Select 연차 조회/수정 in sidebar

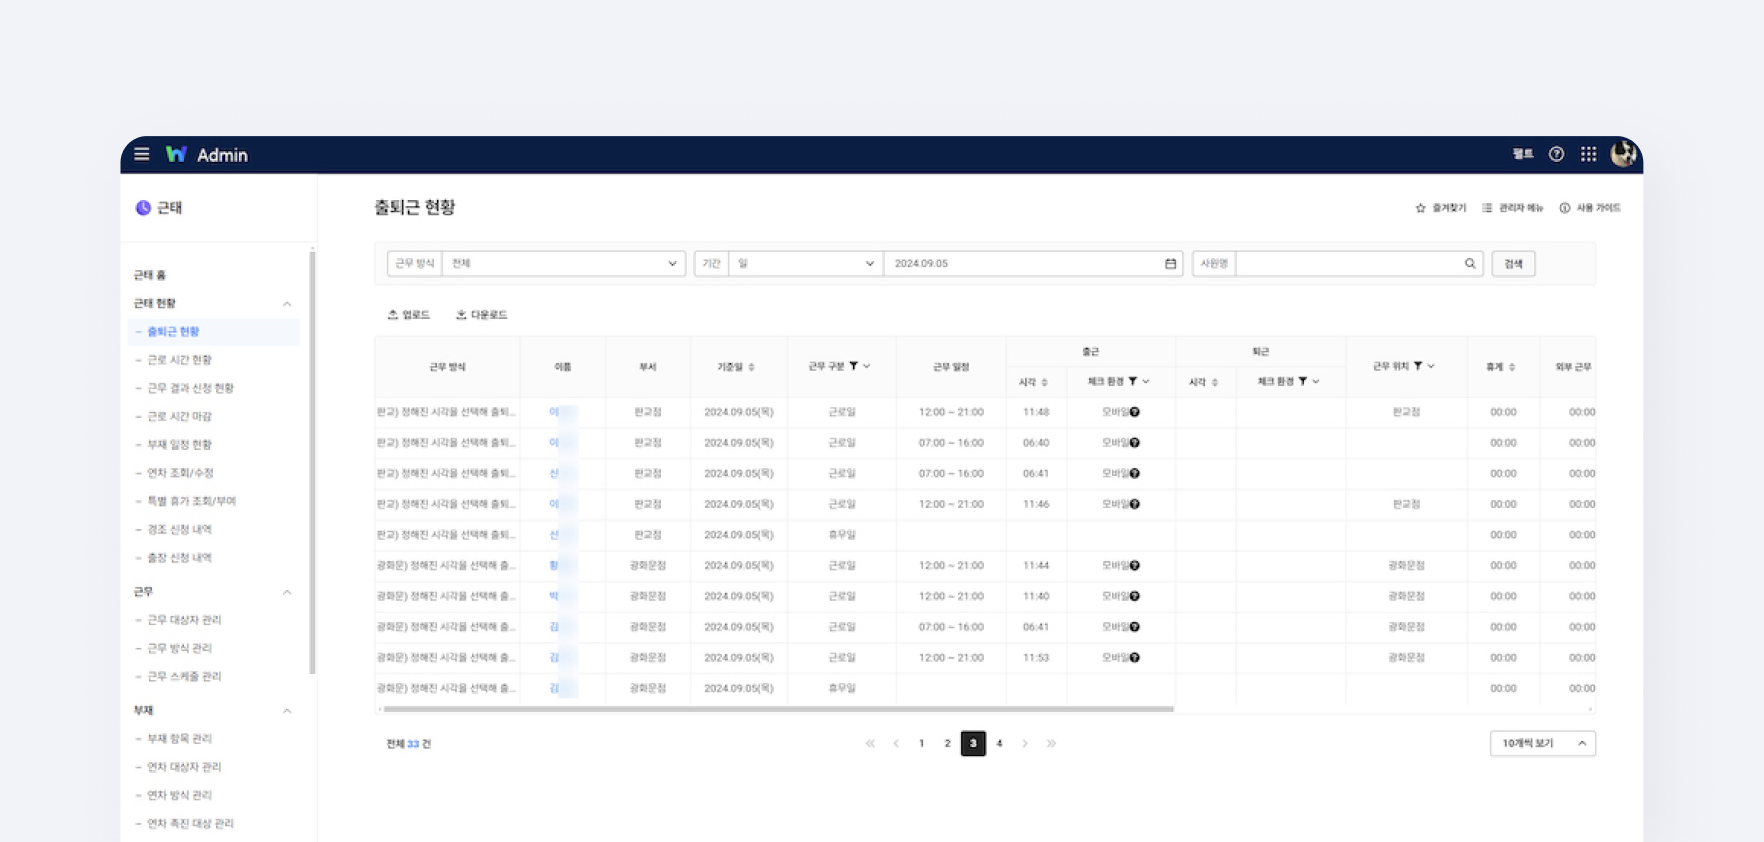(x=180, y=473)
